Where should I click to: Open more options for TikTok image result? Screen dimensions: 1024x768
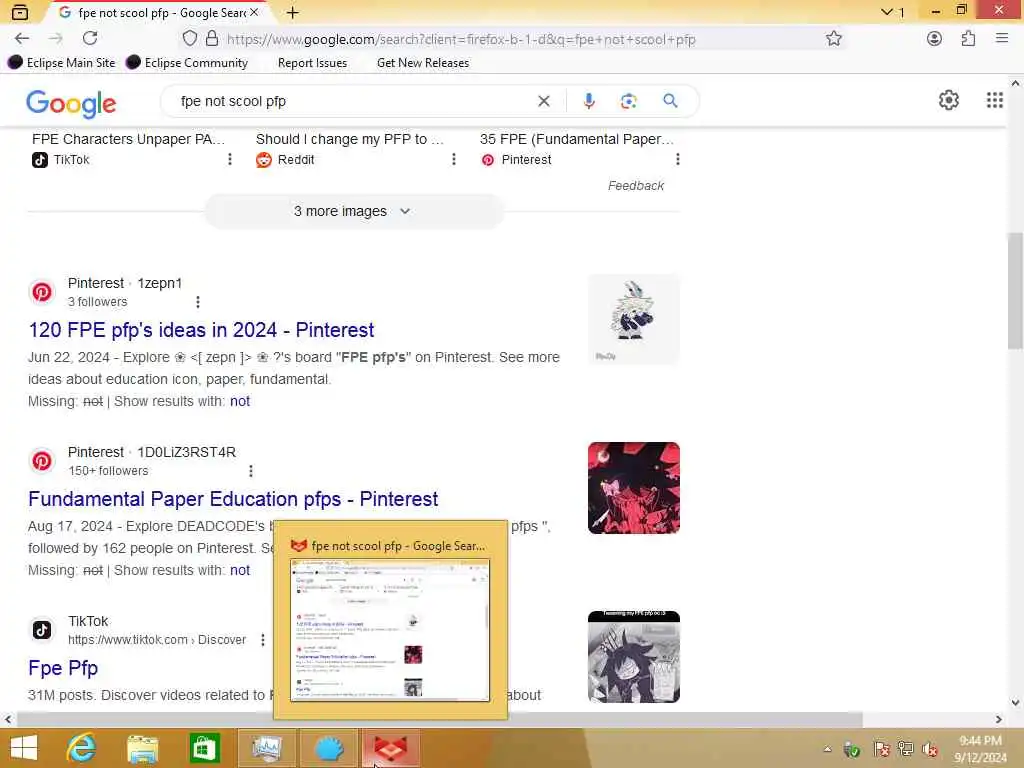coord(229,159)
